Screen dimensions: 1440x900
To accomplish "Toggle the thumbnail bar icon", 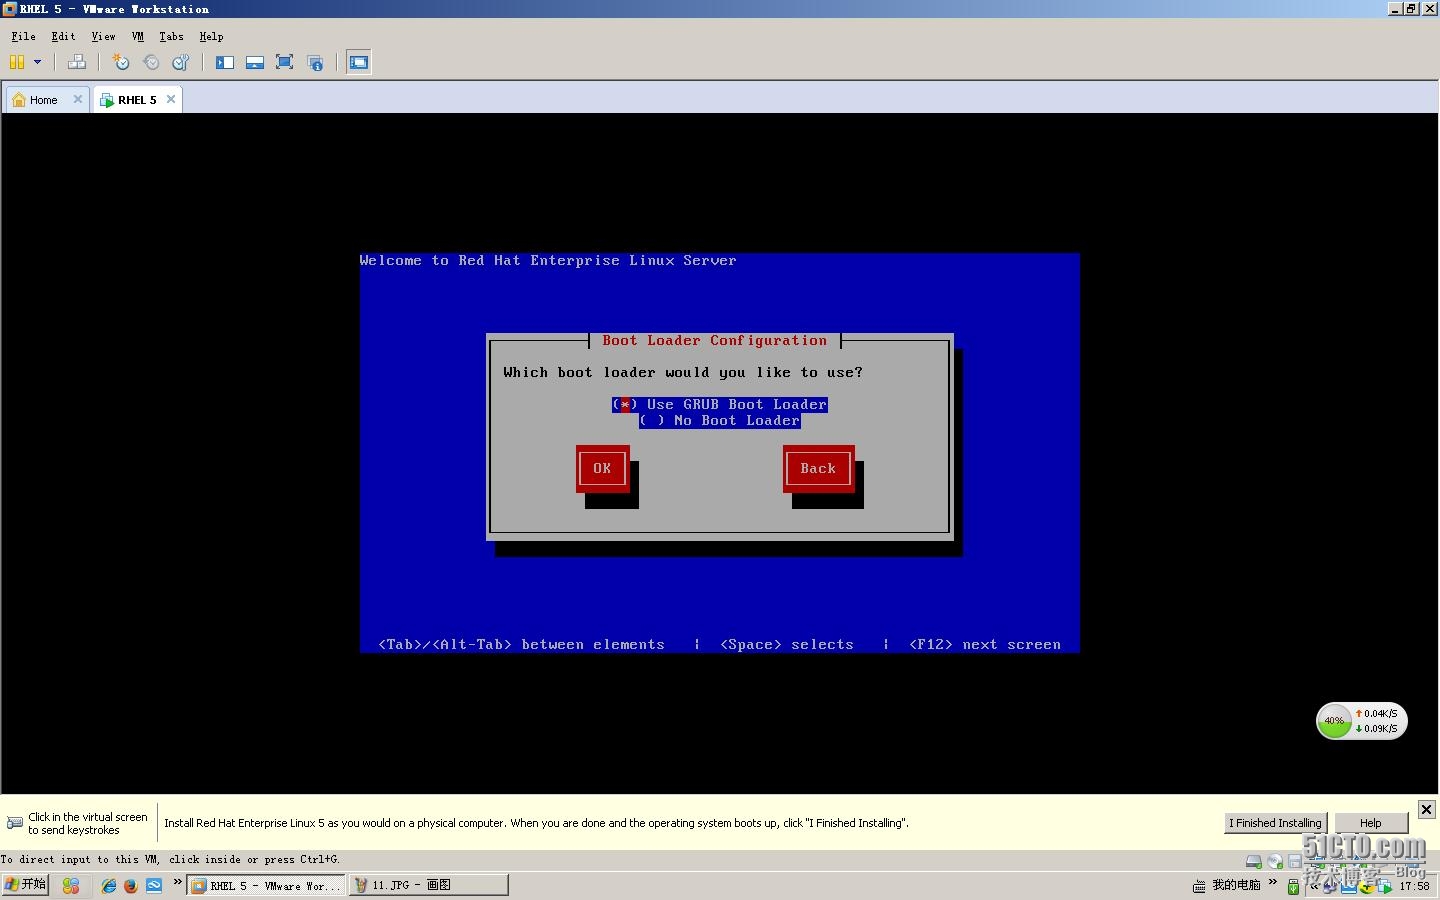I will pos(255,62).
